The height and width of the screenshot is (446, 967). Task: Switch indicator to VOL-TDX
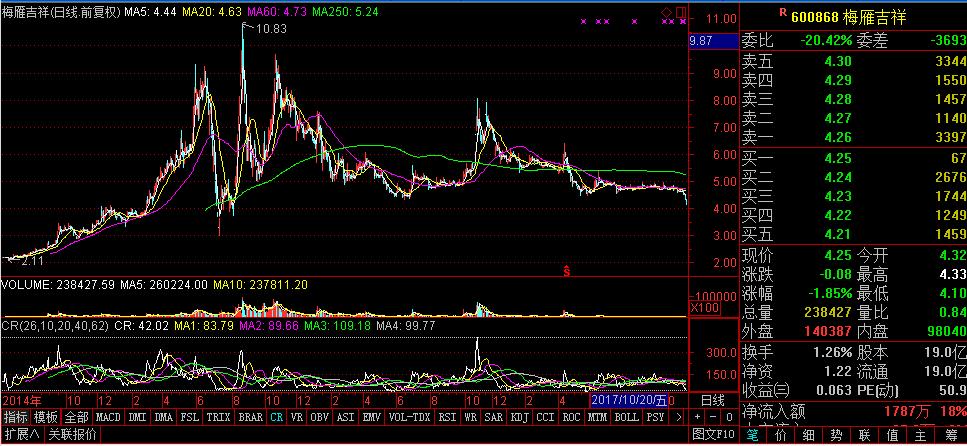(410, 417)
